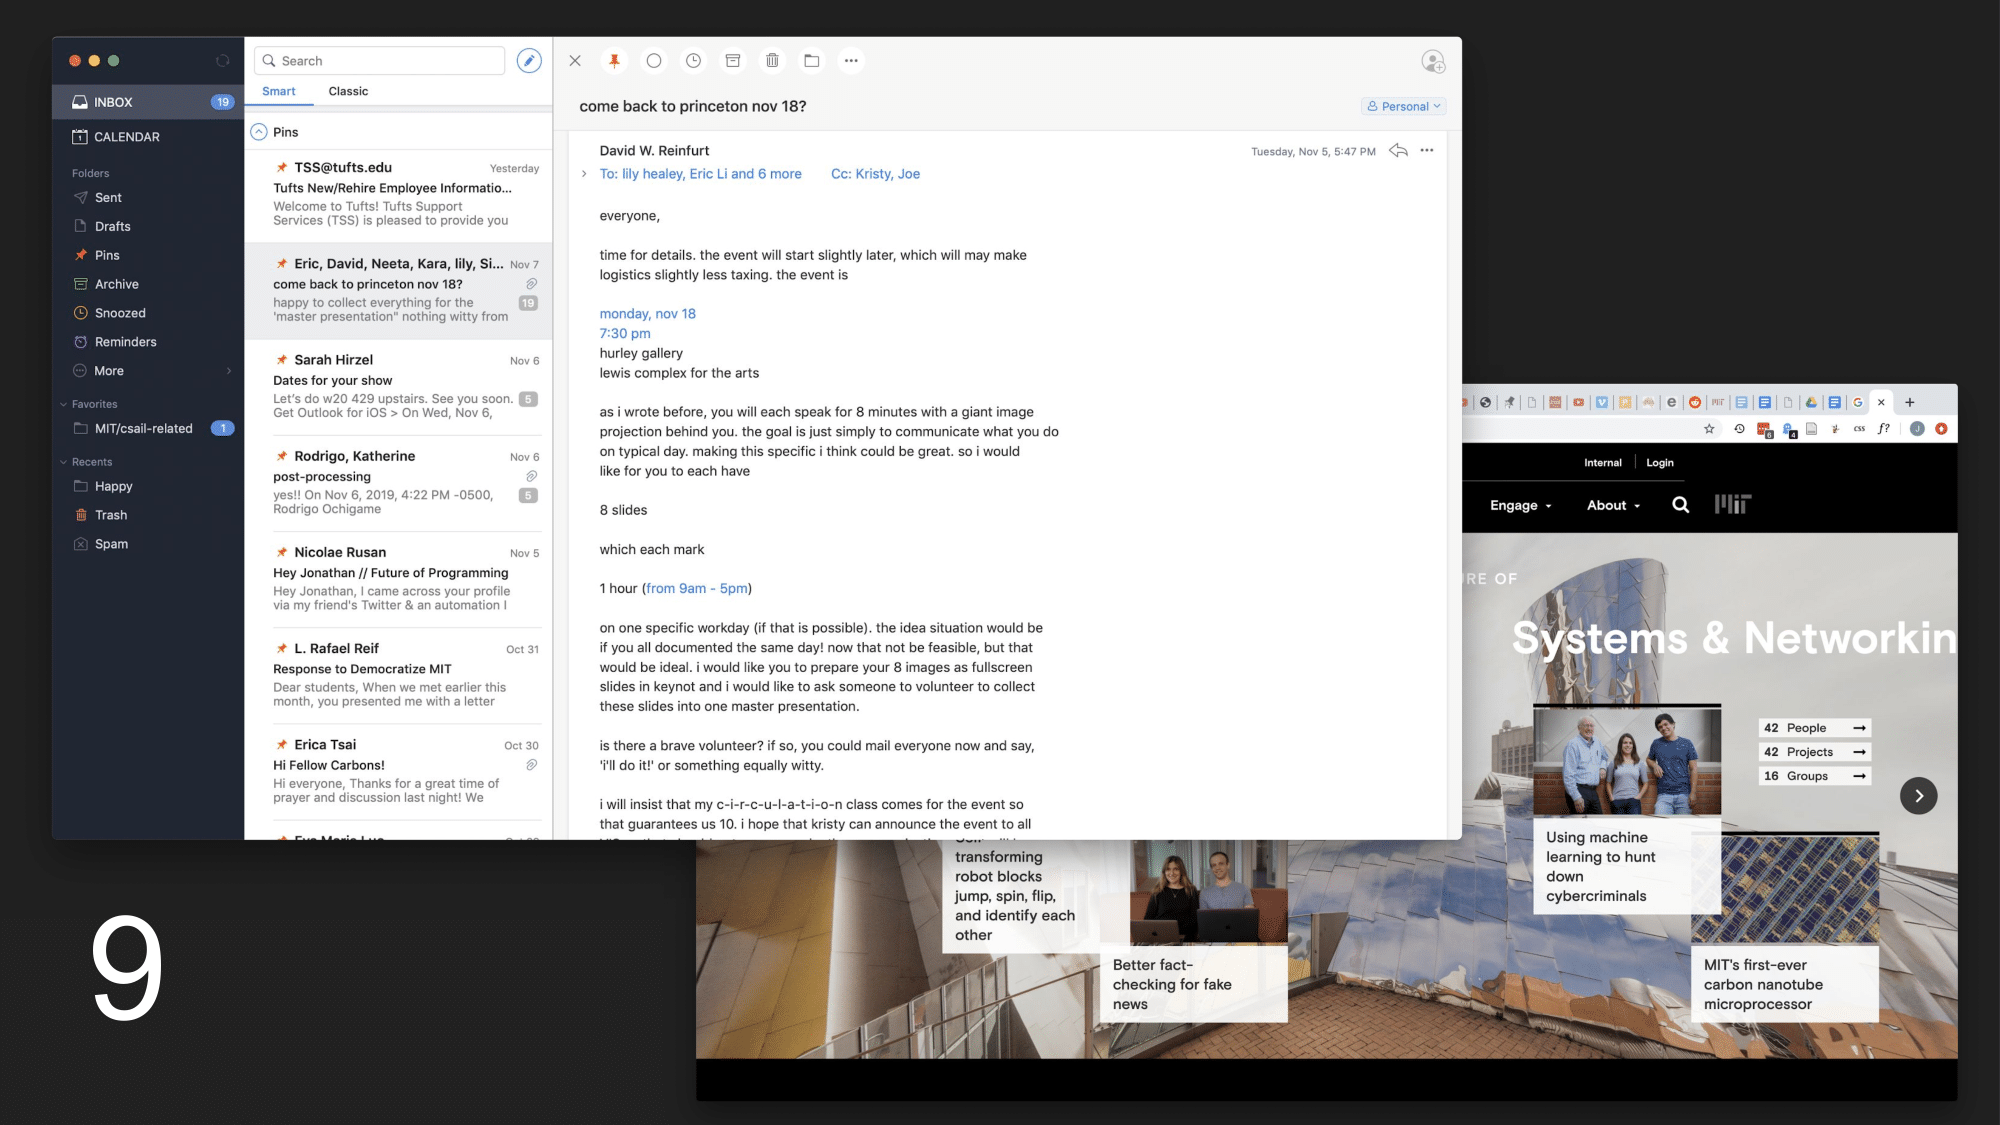The height and width of the screenshot is (1125, 2000).
Task: Click reply arrow icon in message header
Action: click(1398, 151)
